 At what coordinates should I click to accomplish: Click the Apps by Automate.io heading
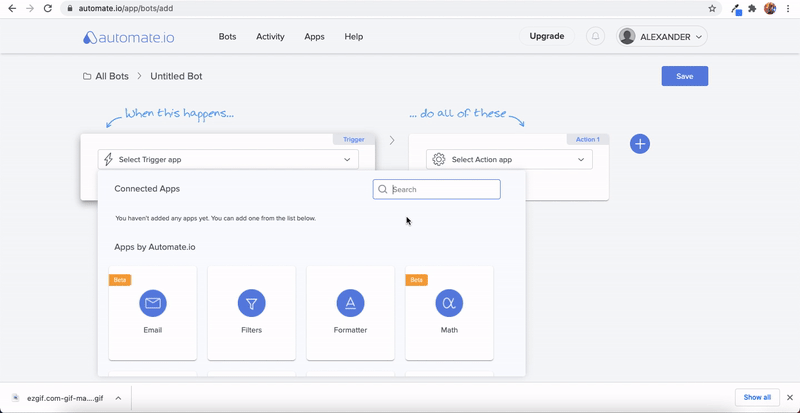pyautogui.click(x=155, y=247)
